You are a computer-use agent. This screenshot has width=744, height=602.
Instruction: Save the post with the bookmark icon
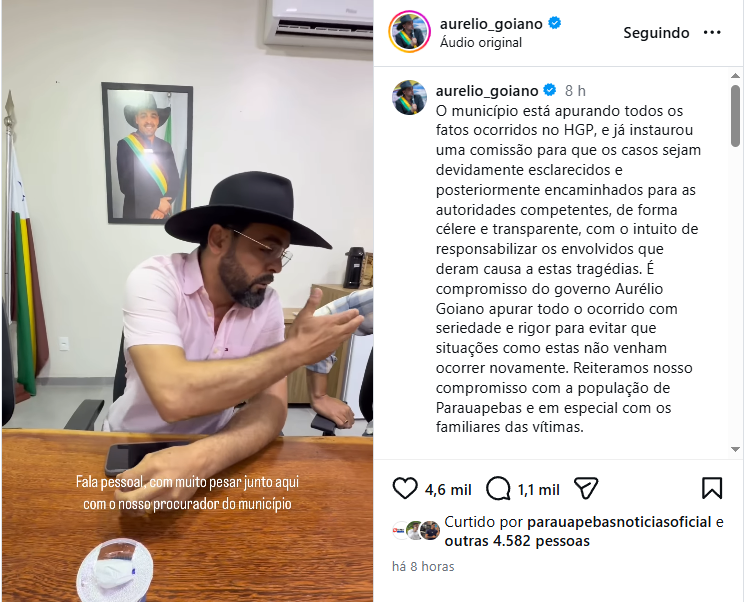712,488
